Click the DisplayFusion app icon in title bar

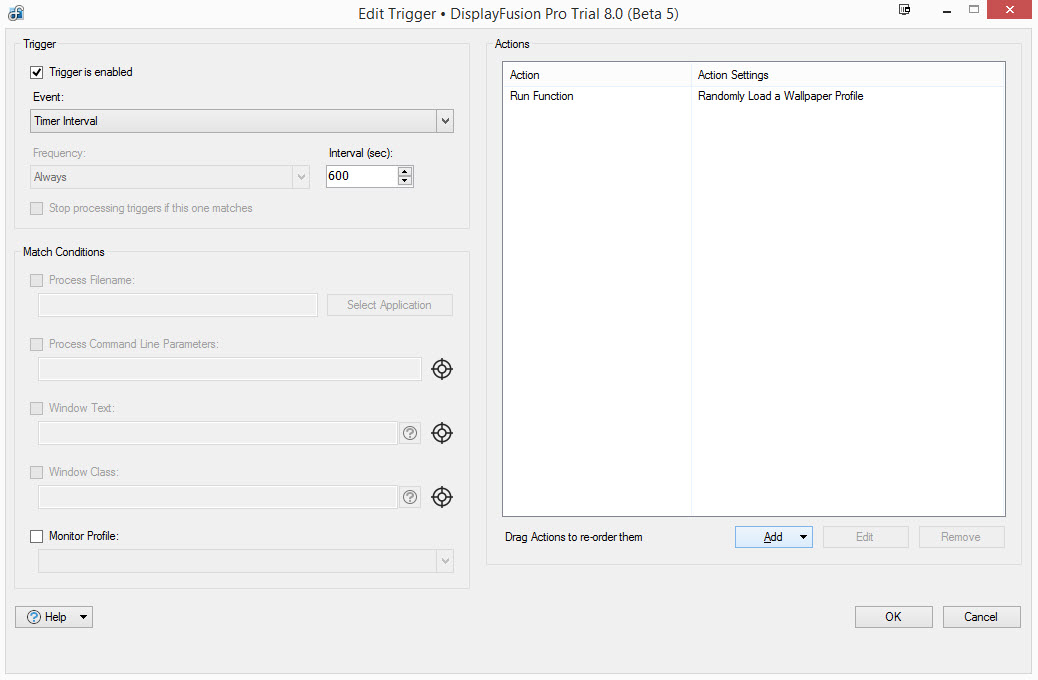[16, 13]
